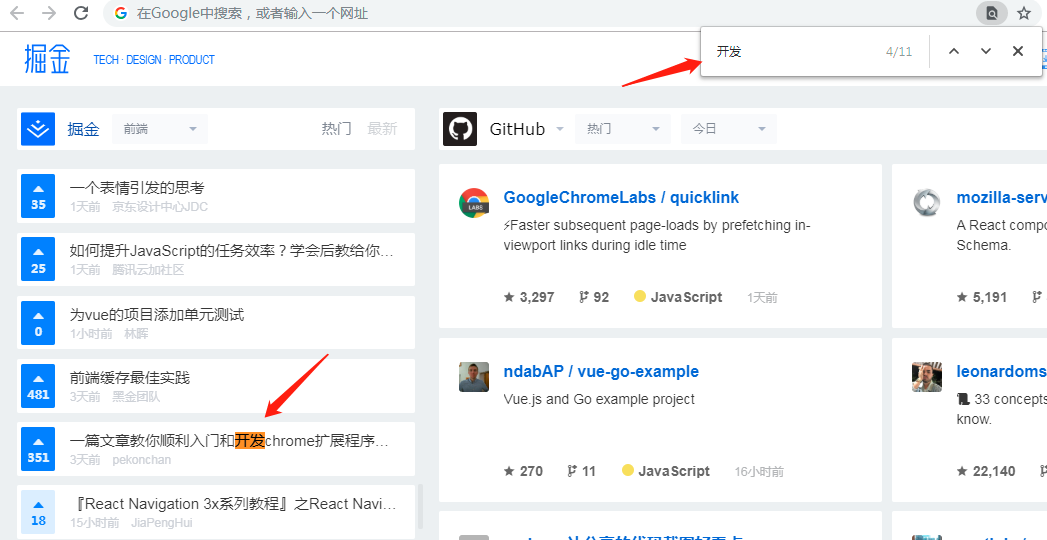Go back with the browser back arrow
Image resolution: width=1047 pixels, height=540 pixels.
17,13
